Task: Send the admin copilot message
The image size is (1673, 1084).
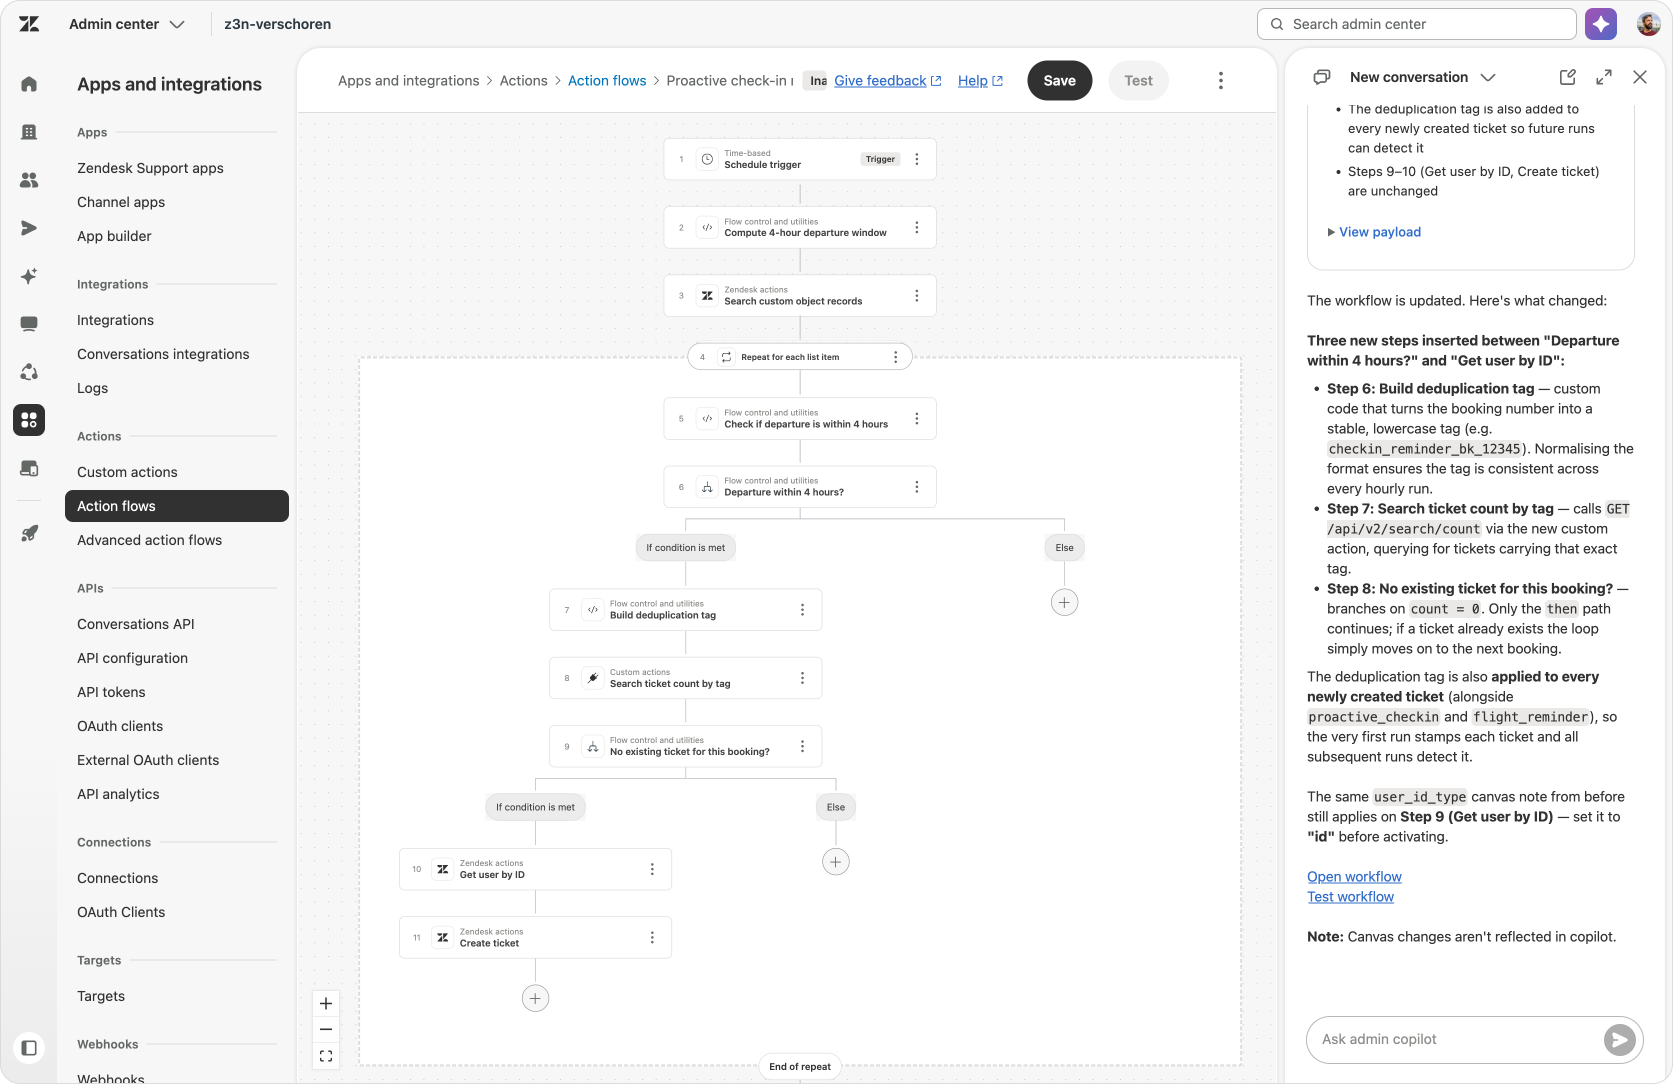Action: pos(1619,1040)
